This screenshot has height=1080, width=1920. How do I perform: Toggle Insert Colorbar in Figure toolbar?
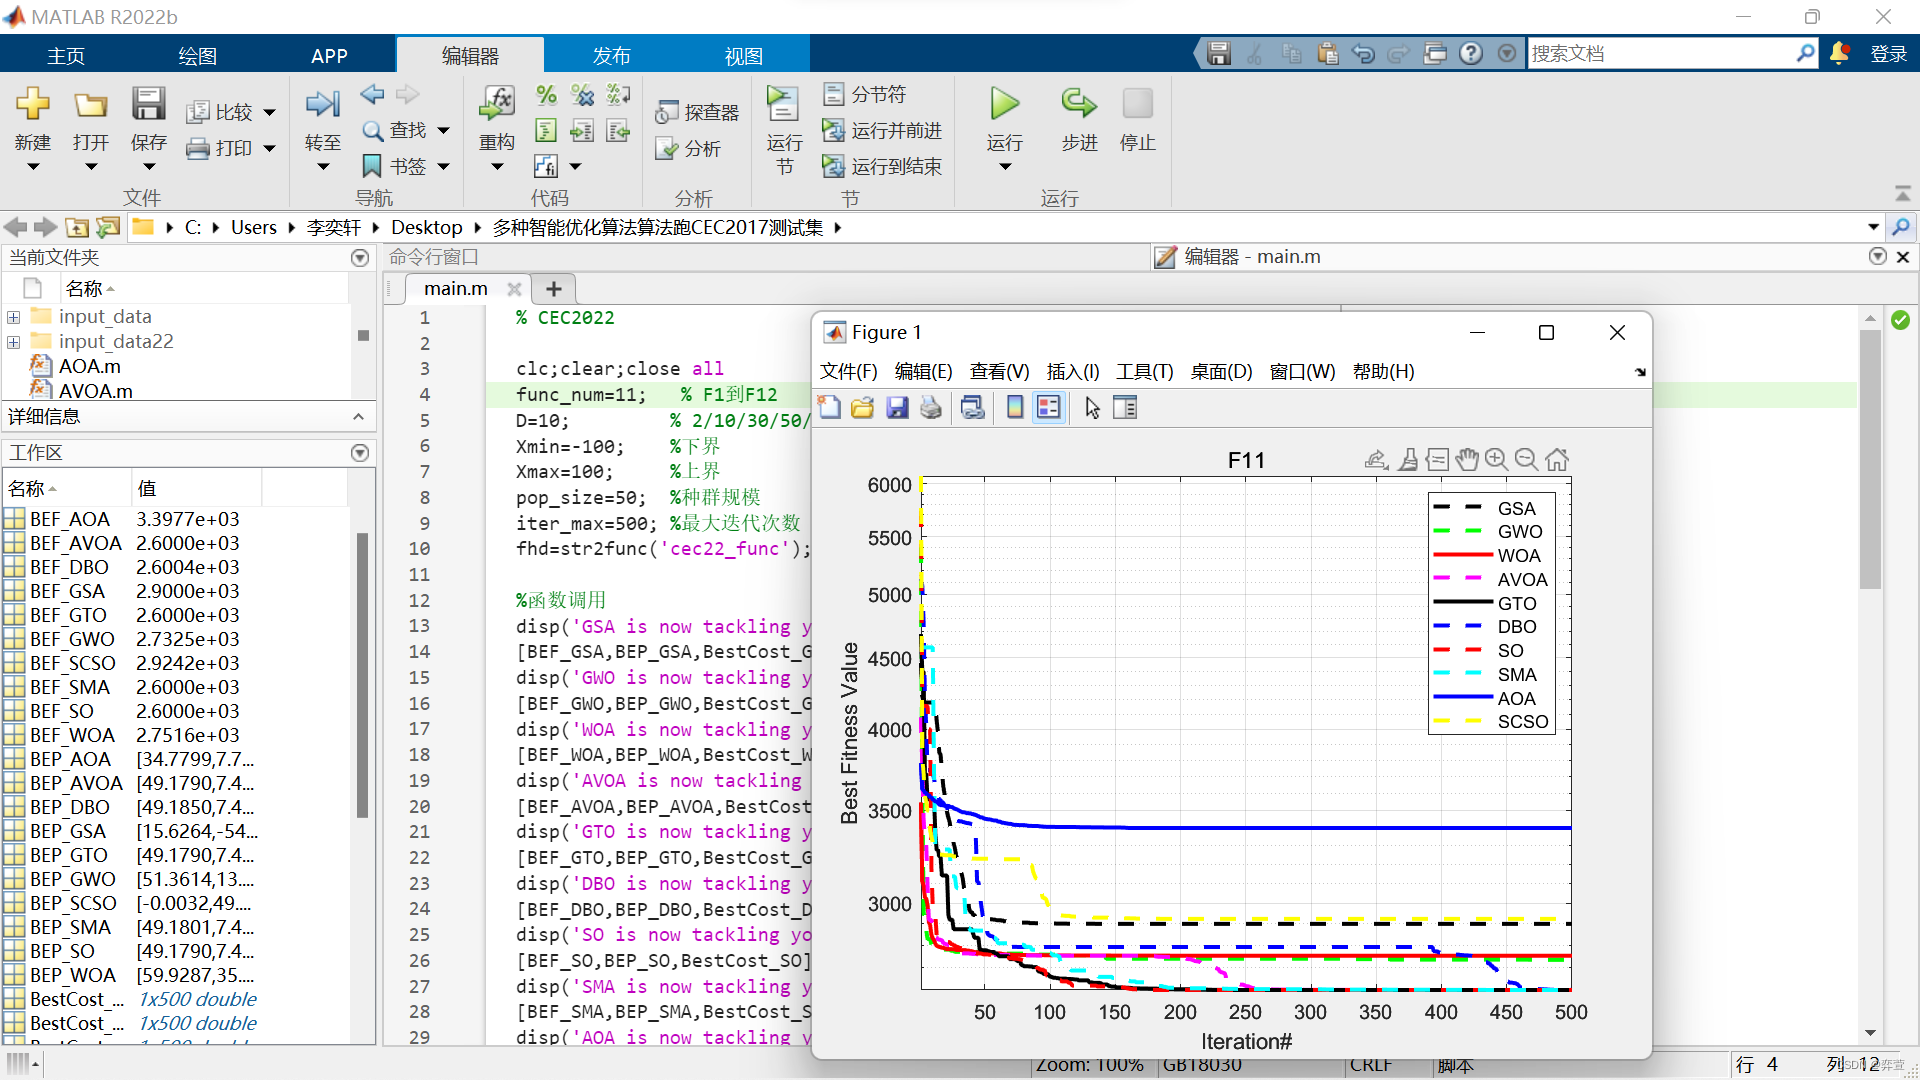pyautogui.click(x=1015, y=408)
